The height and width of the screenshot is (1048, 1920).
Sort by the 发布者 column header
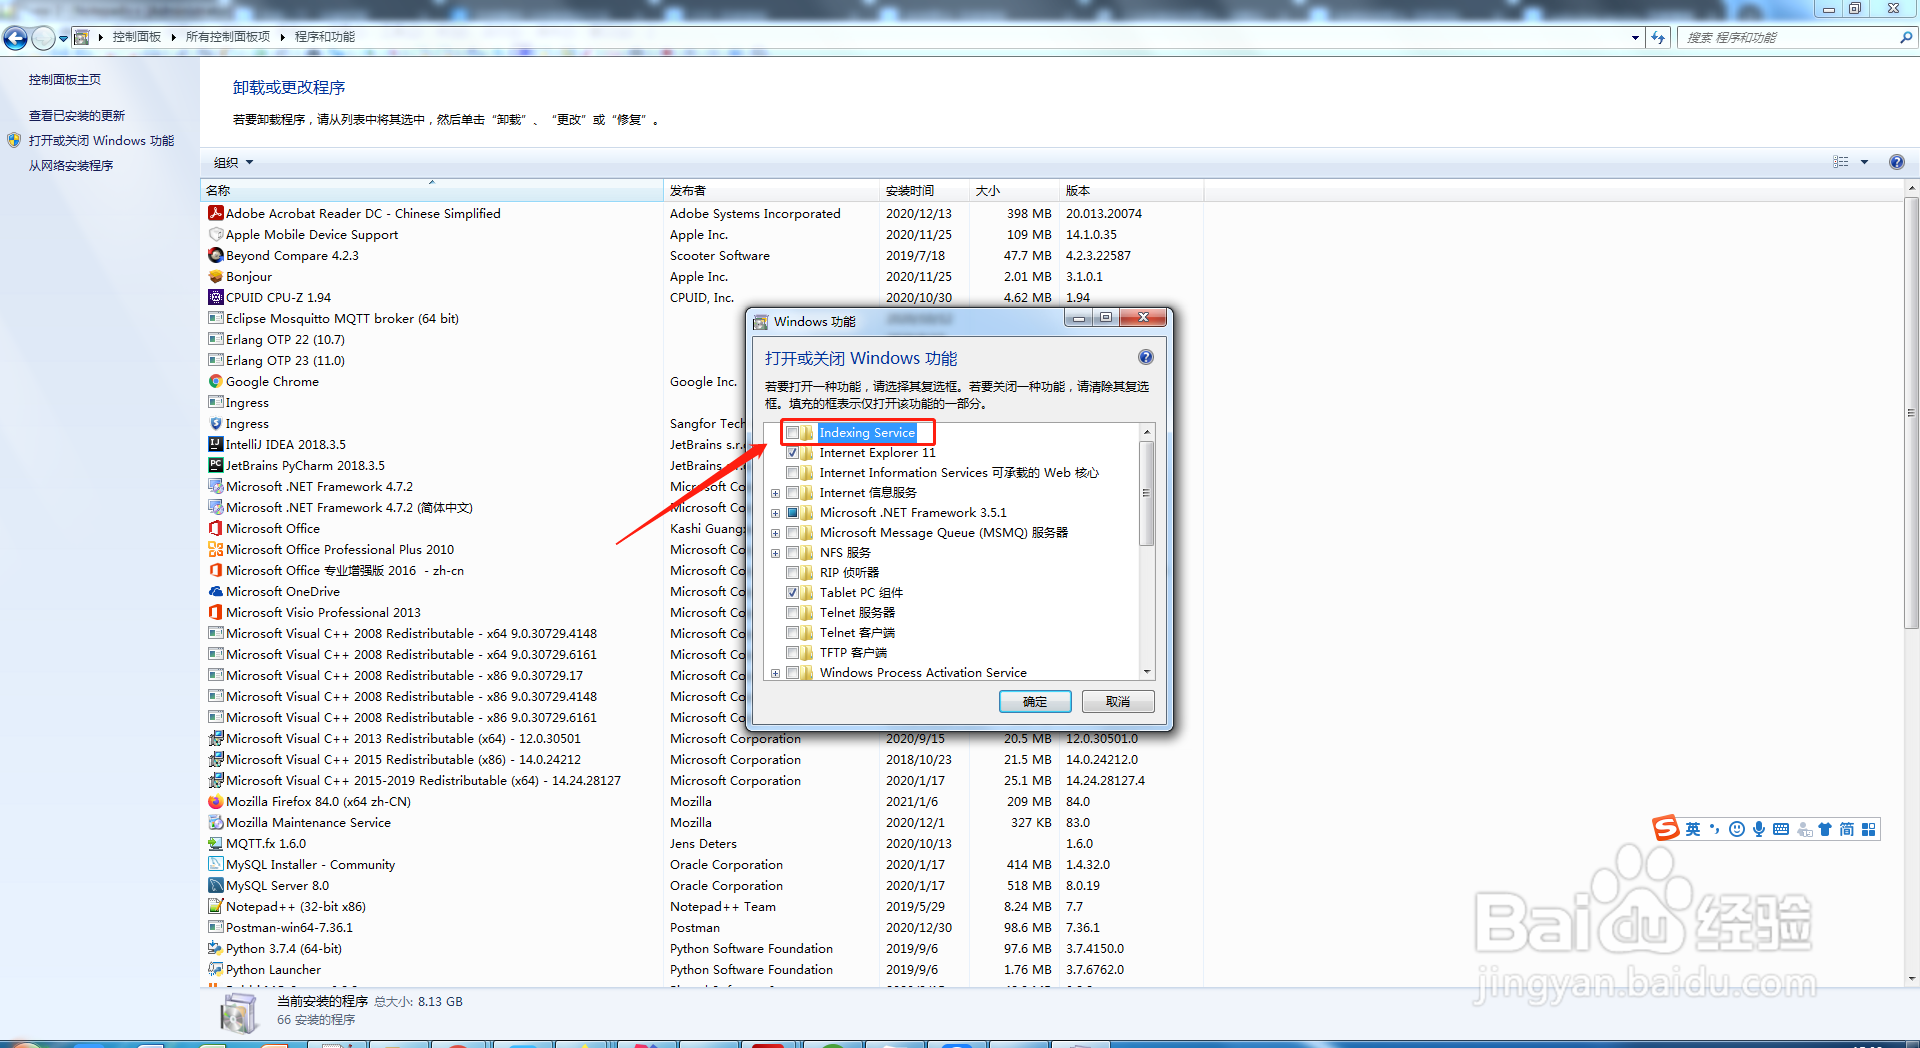click(771, 190)
